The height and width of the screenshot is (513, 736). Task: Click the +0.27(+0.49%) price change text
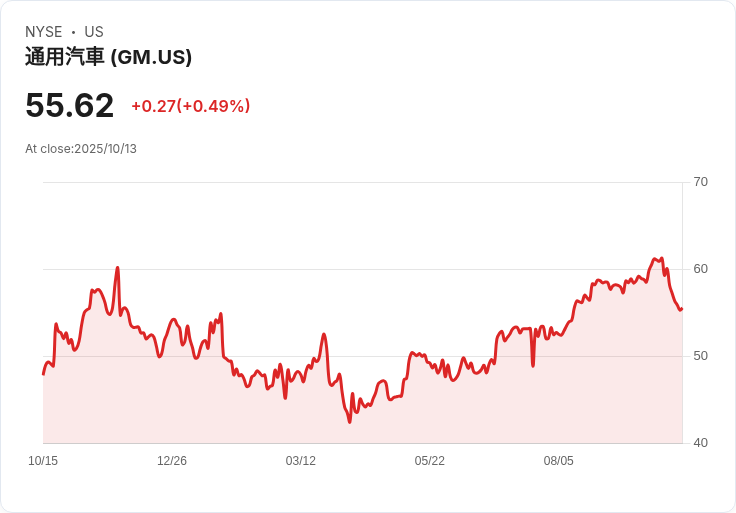[x=190, y=106]
